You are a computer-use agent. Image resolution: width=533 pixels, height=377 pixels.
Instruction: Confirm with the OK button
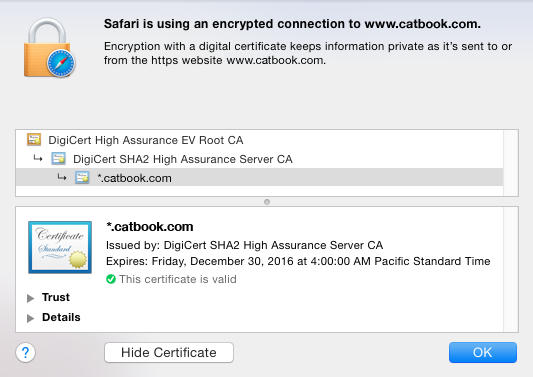[x=483, y=353]
